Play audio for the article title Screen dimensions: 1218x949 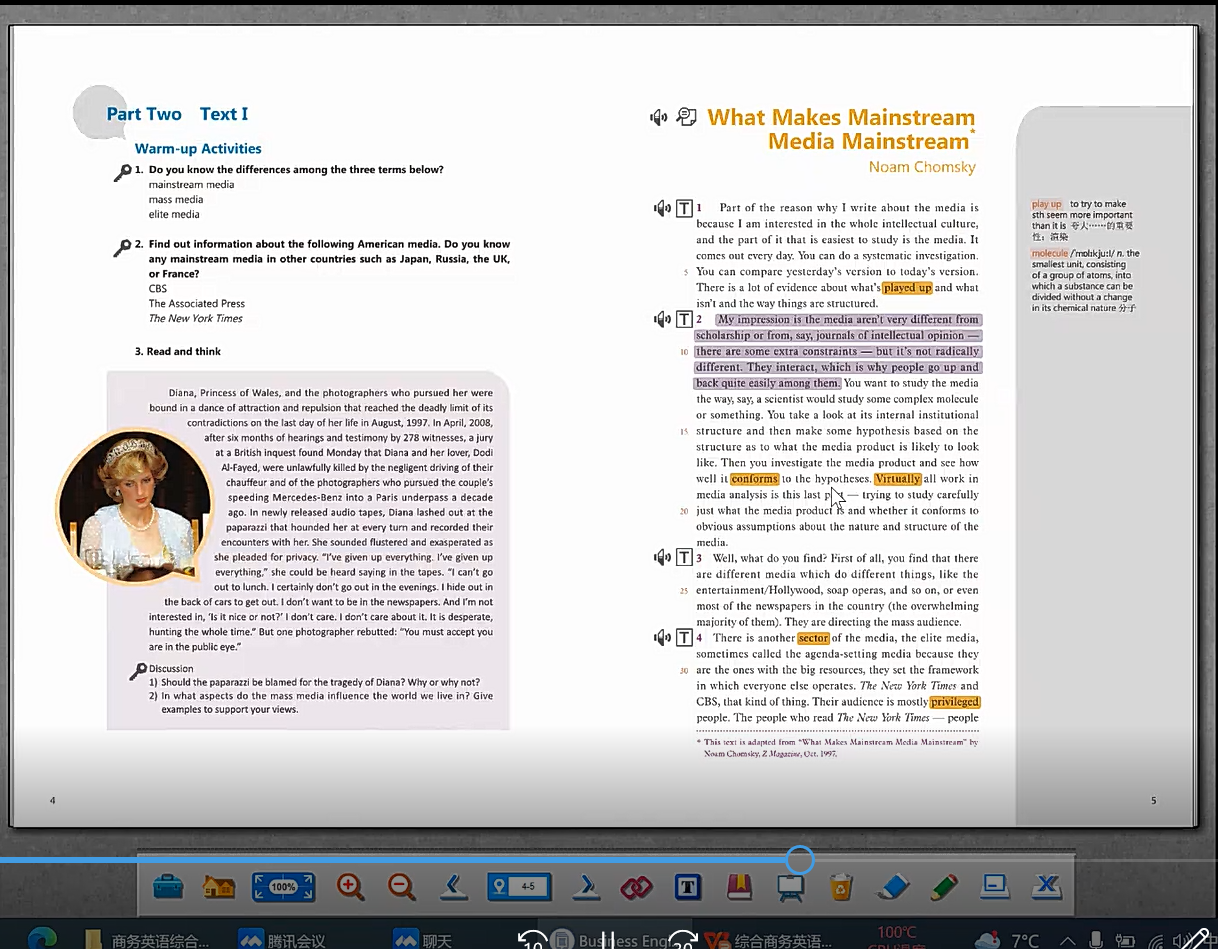click(x=658, y=118)
